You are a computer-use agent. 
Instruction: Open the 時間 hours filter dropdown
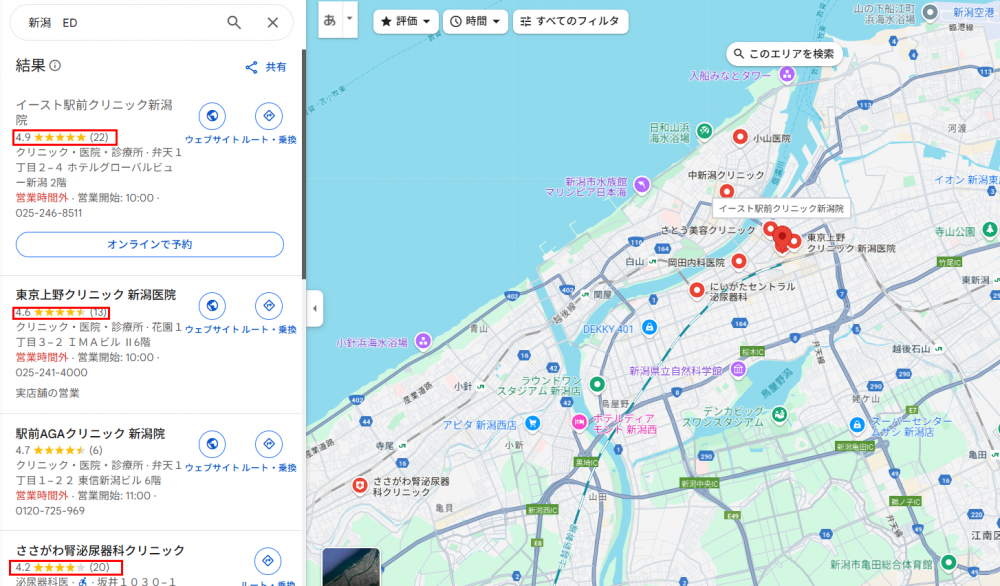476,21
